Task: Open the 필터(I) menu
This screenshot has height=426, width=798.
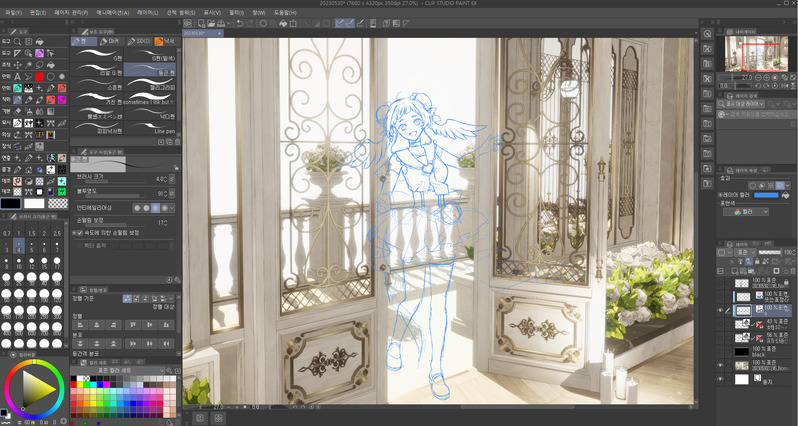Action: tap(238, 12)
